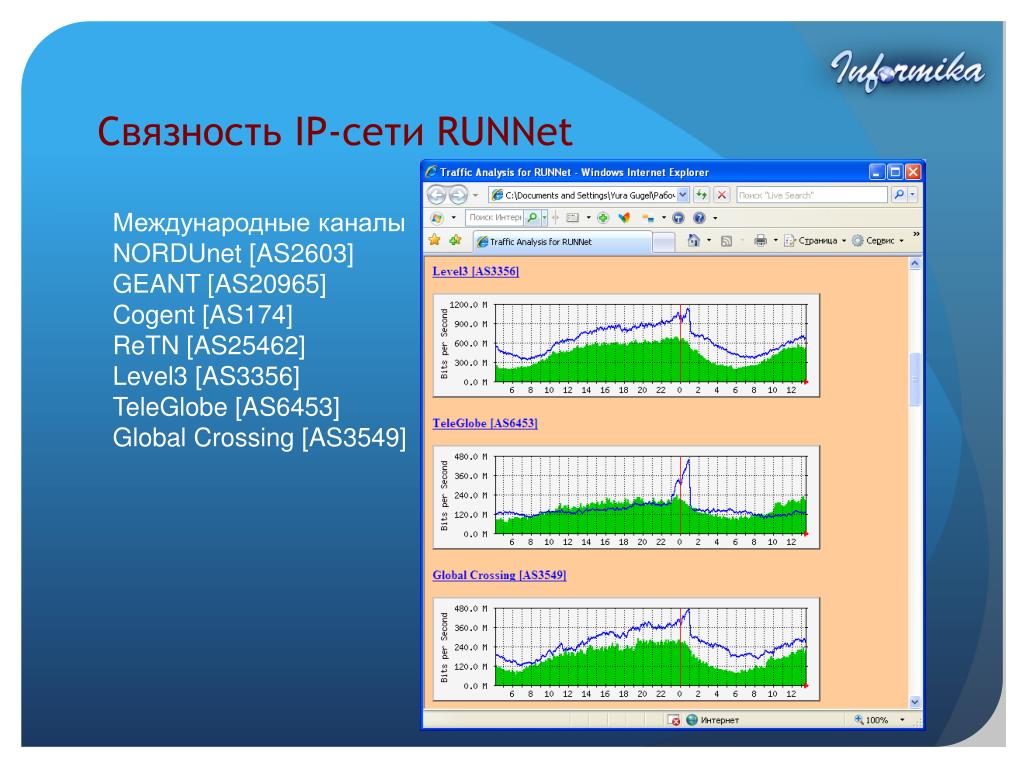1024x768 pixels.
Task: Click the Refresh page icon
Action: [701, 195]
